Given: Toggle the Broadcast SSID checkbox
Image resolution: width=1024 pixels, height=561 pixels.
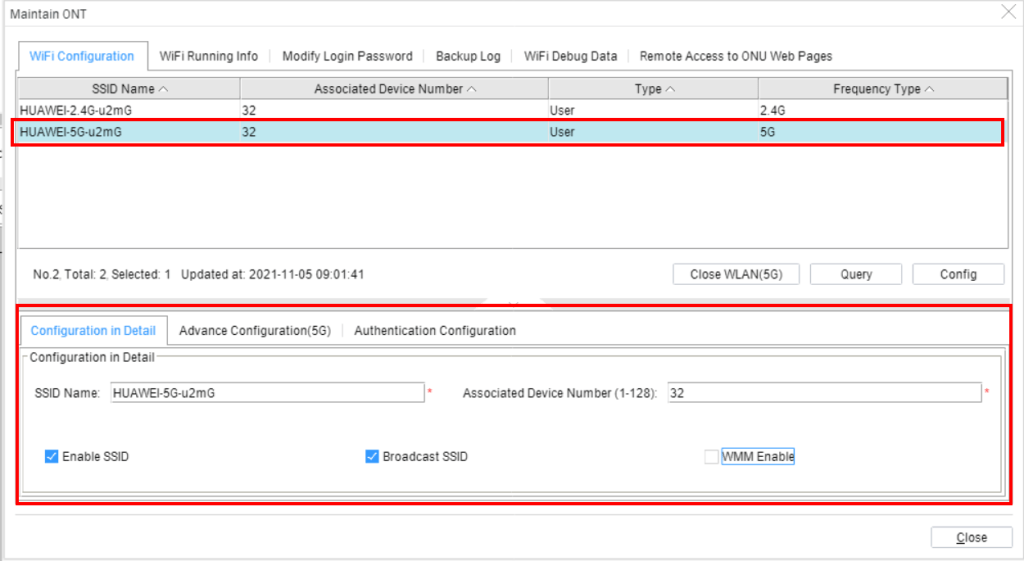Looking at the screenshot, I should tap(373, 457).
